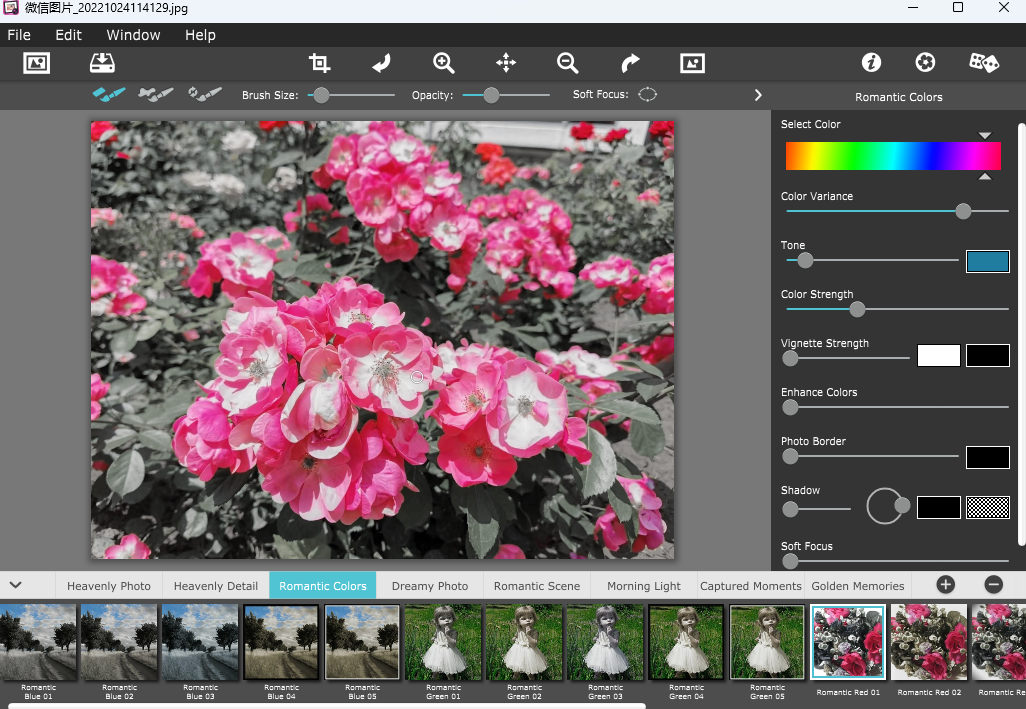Screen dimensions: 1026x709
Task: Click the zoom in magnifier
Action: tap(443, 63)
